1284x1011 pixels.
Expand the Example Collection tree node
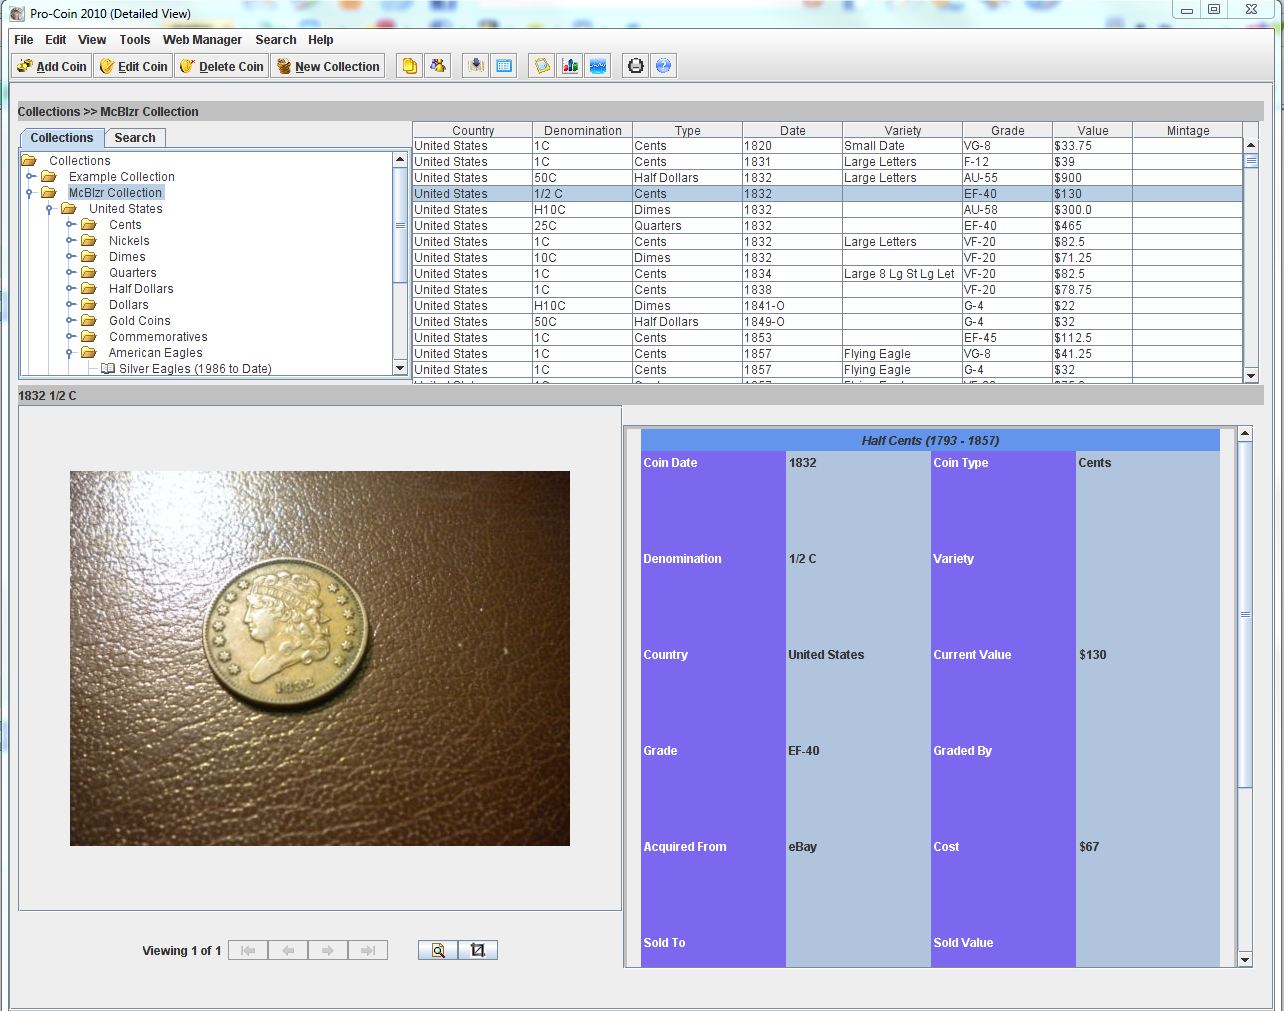point(30,177)
